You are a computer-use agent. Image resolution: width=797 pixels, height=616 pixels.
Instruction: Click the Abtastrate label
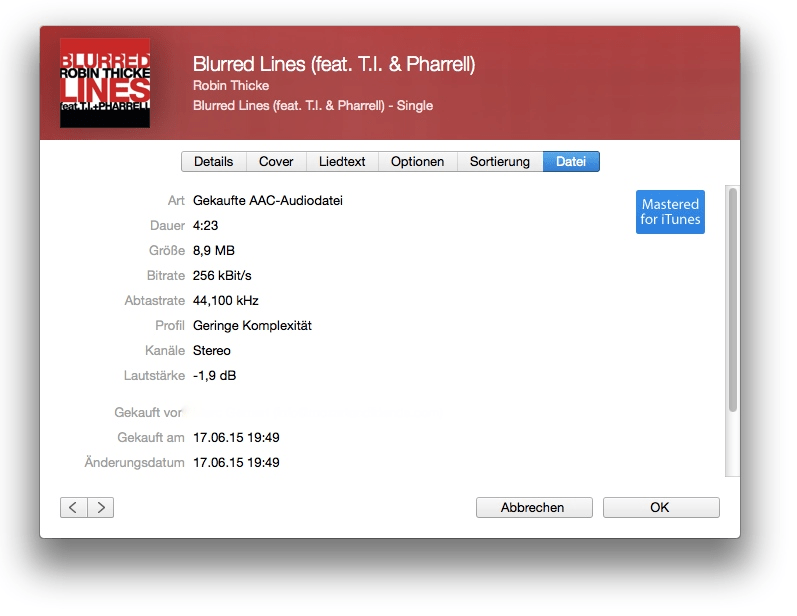pos(155,300)
